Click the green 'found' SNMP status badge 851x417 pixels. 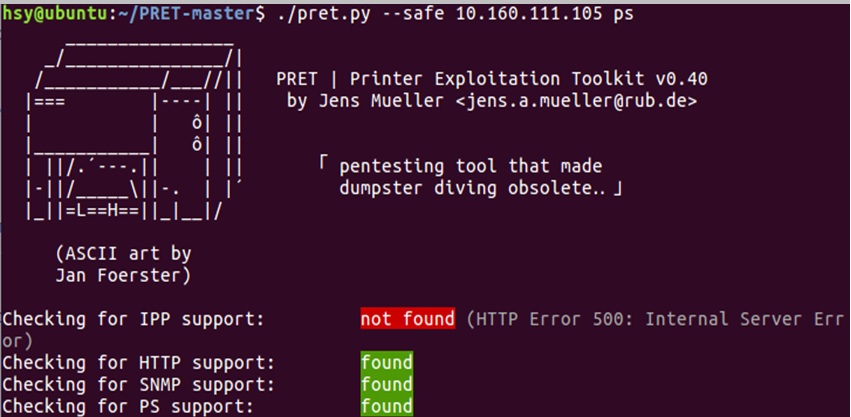[387, 384]
